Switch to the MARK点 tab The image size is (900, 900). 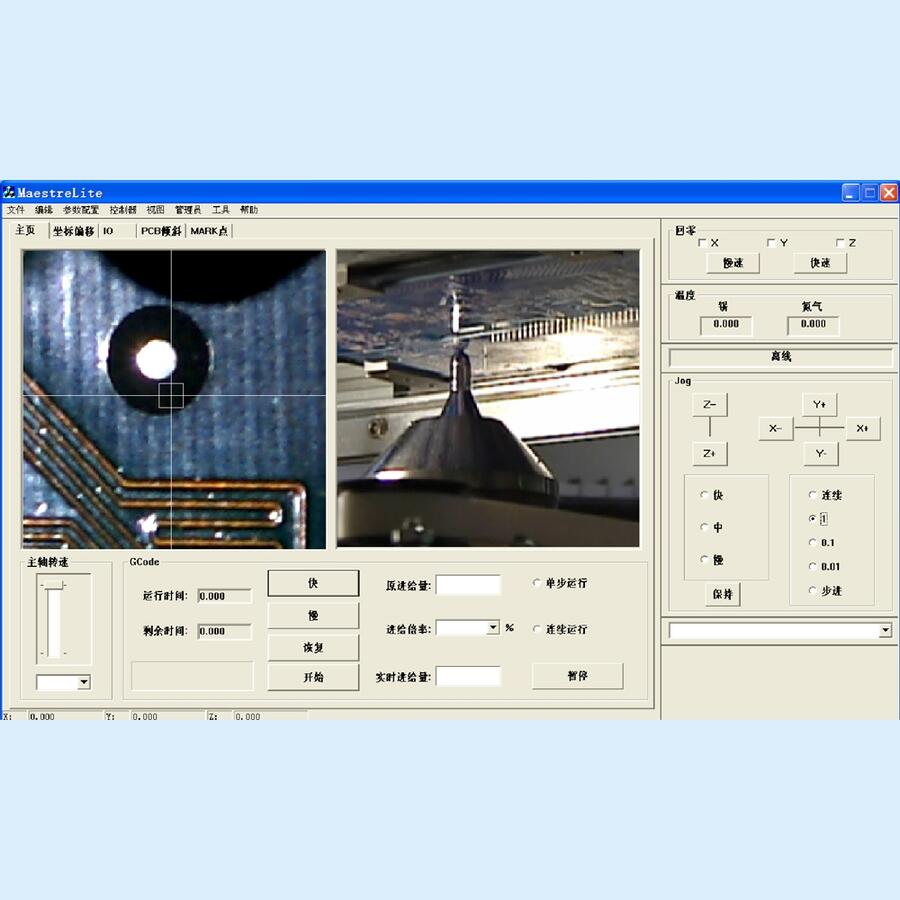point(209,231)
